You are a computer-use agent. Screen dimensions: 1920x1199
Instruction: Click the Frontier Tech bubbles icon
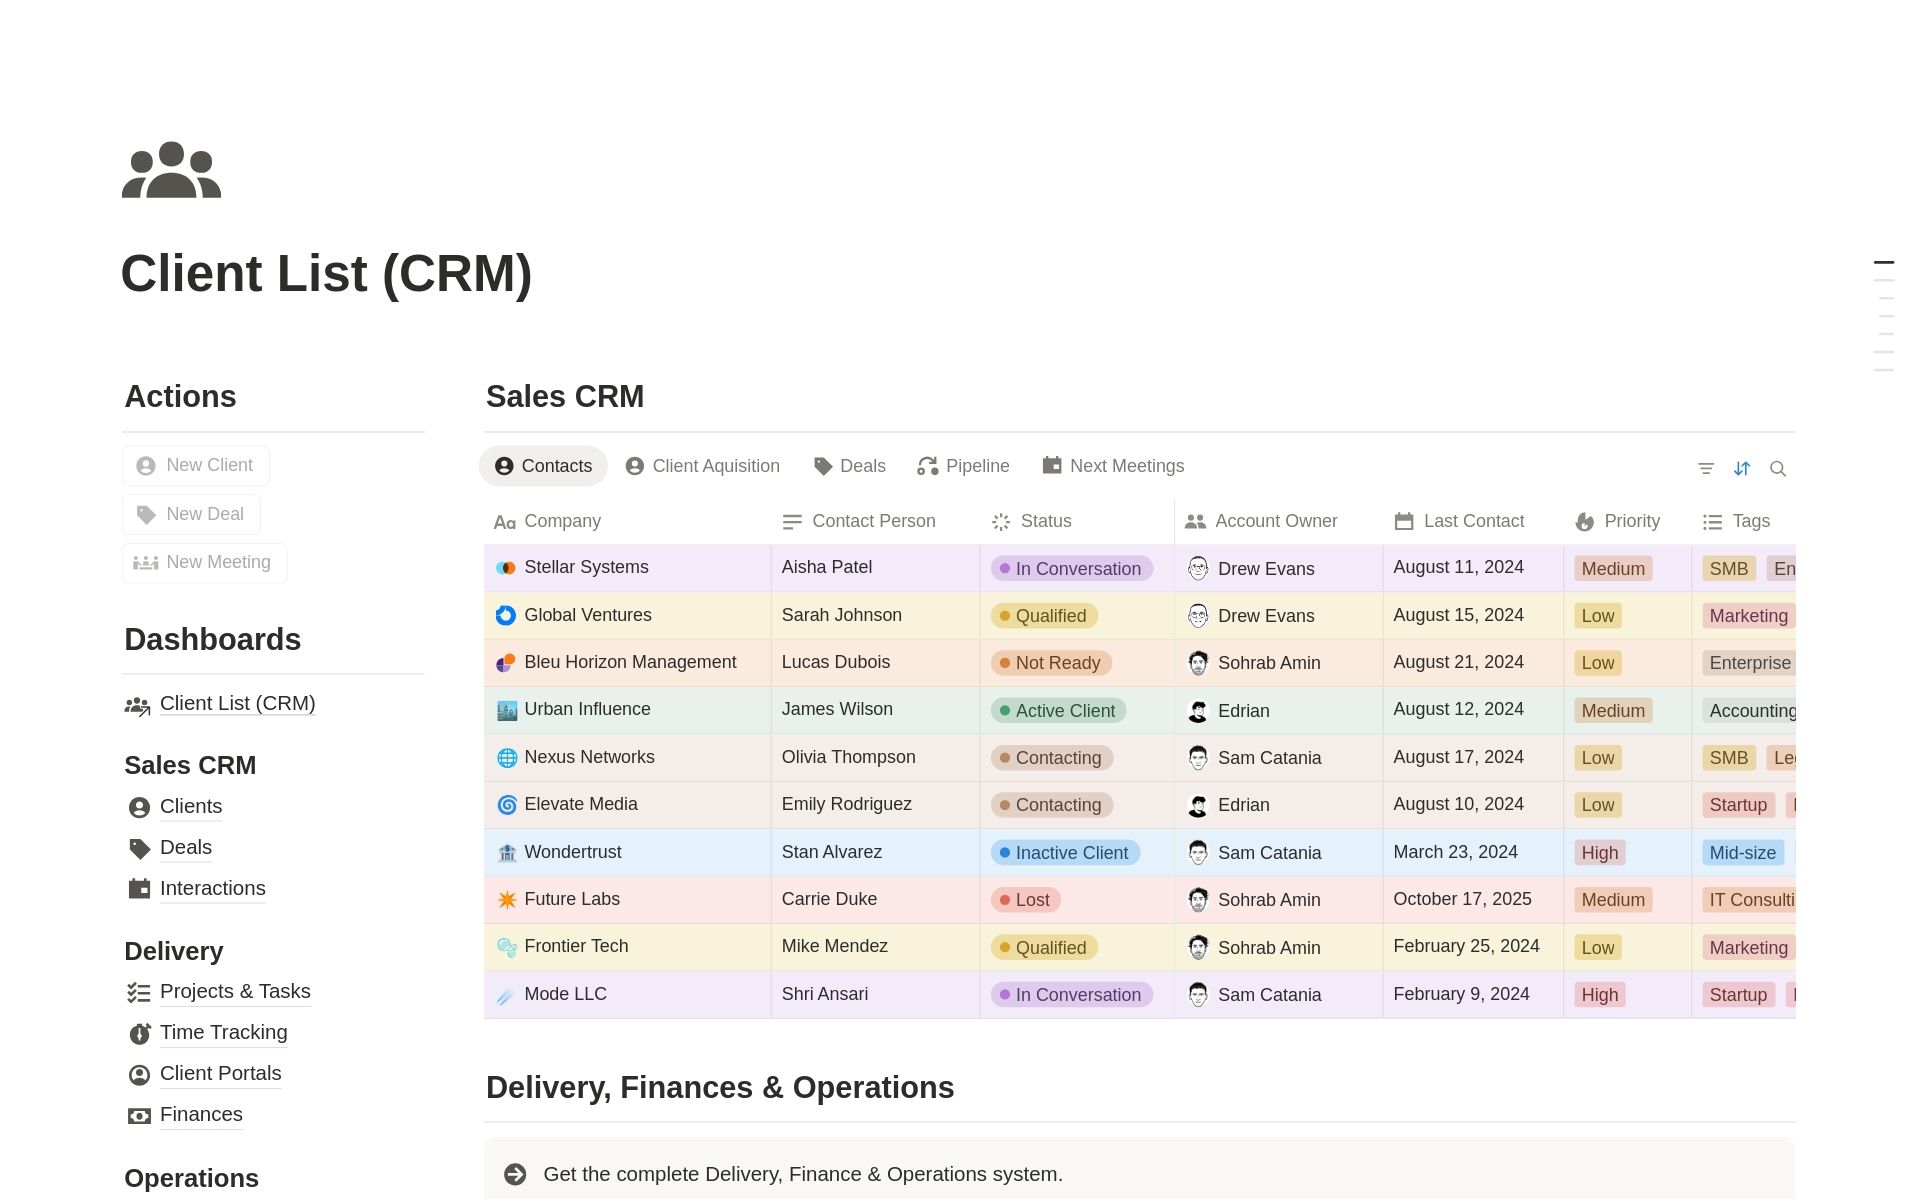506,946
